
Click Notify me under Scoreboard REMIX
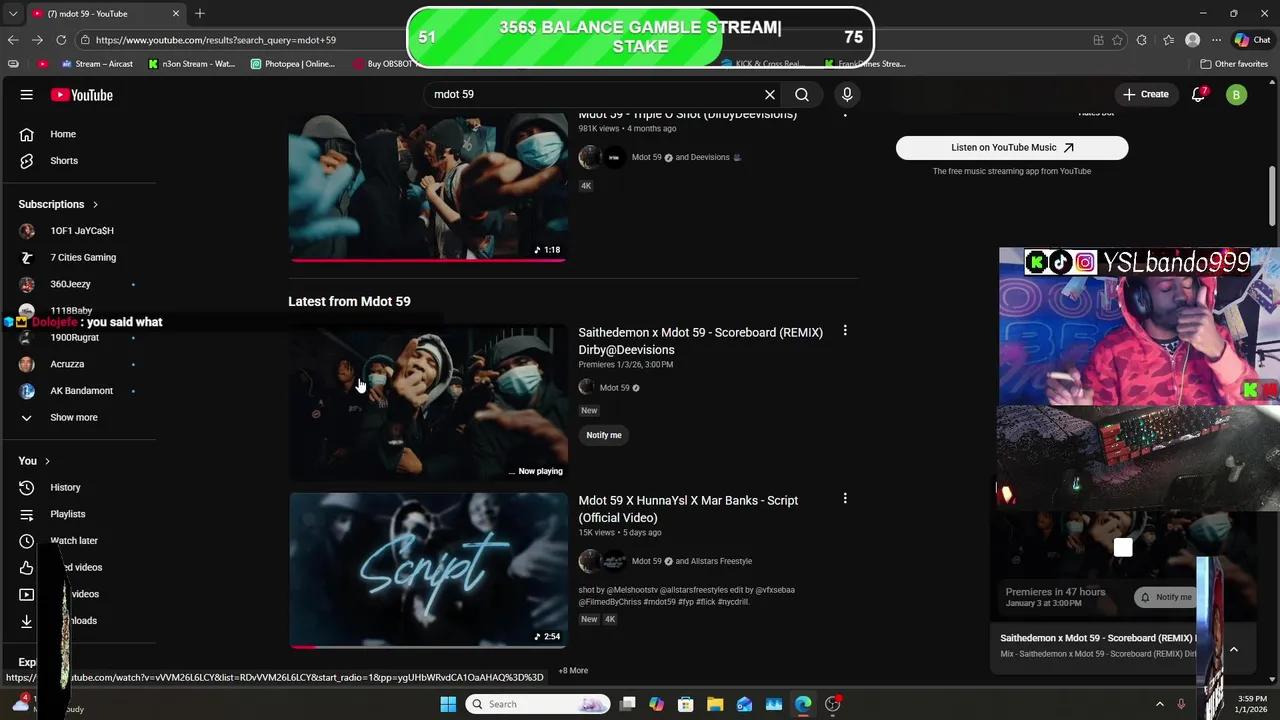pyautogui.click(x=604, y=435)
